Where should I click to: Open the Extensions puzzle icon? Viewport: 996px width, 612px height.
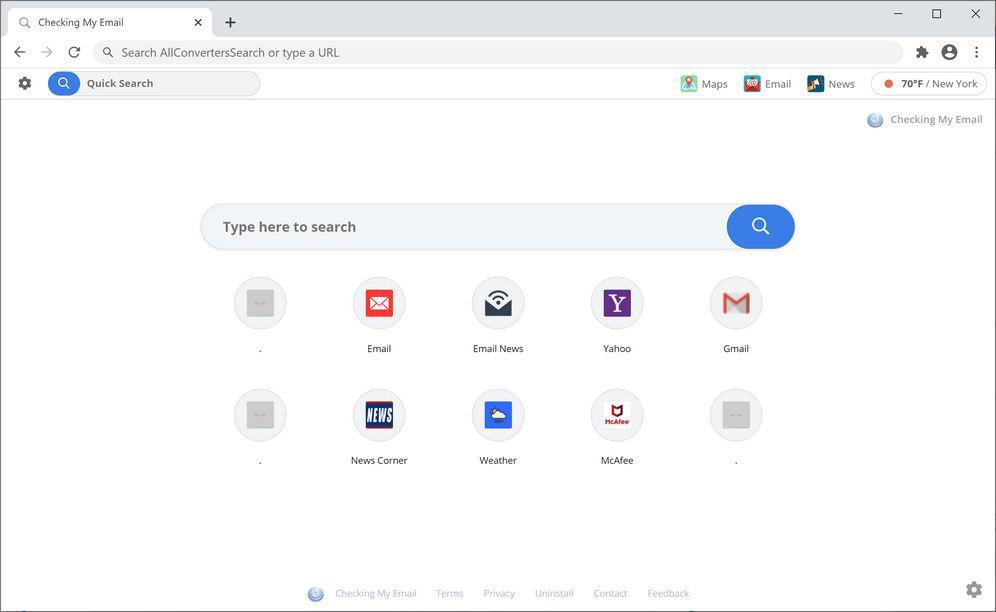(x=922, y=52)
